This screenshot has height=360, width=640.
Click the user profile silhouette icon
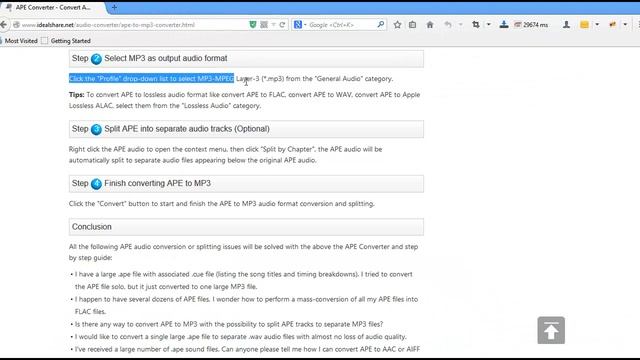(566, 25)
